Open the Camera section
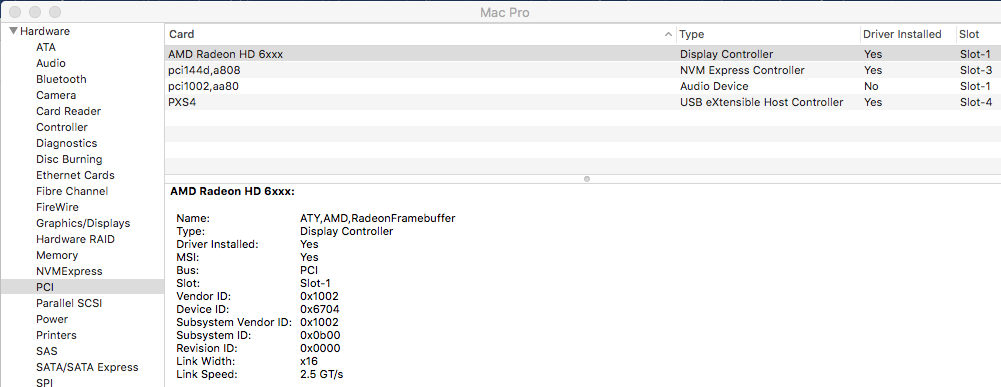1001x387 pixels. [x=56, y=95]
